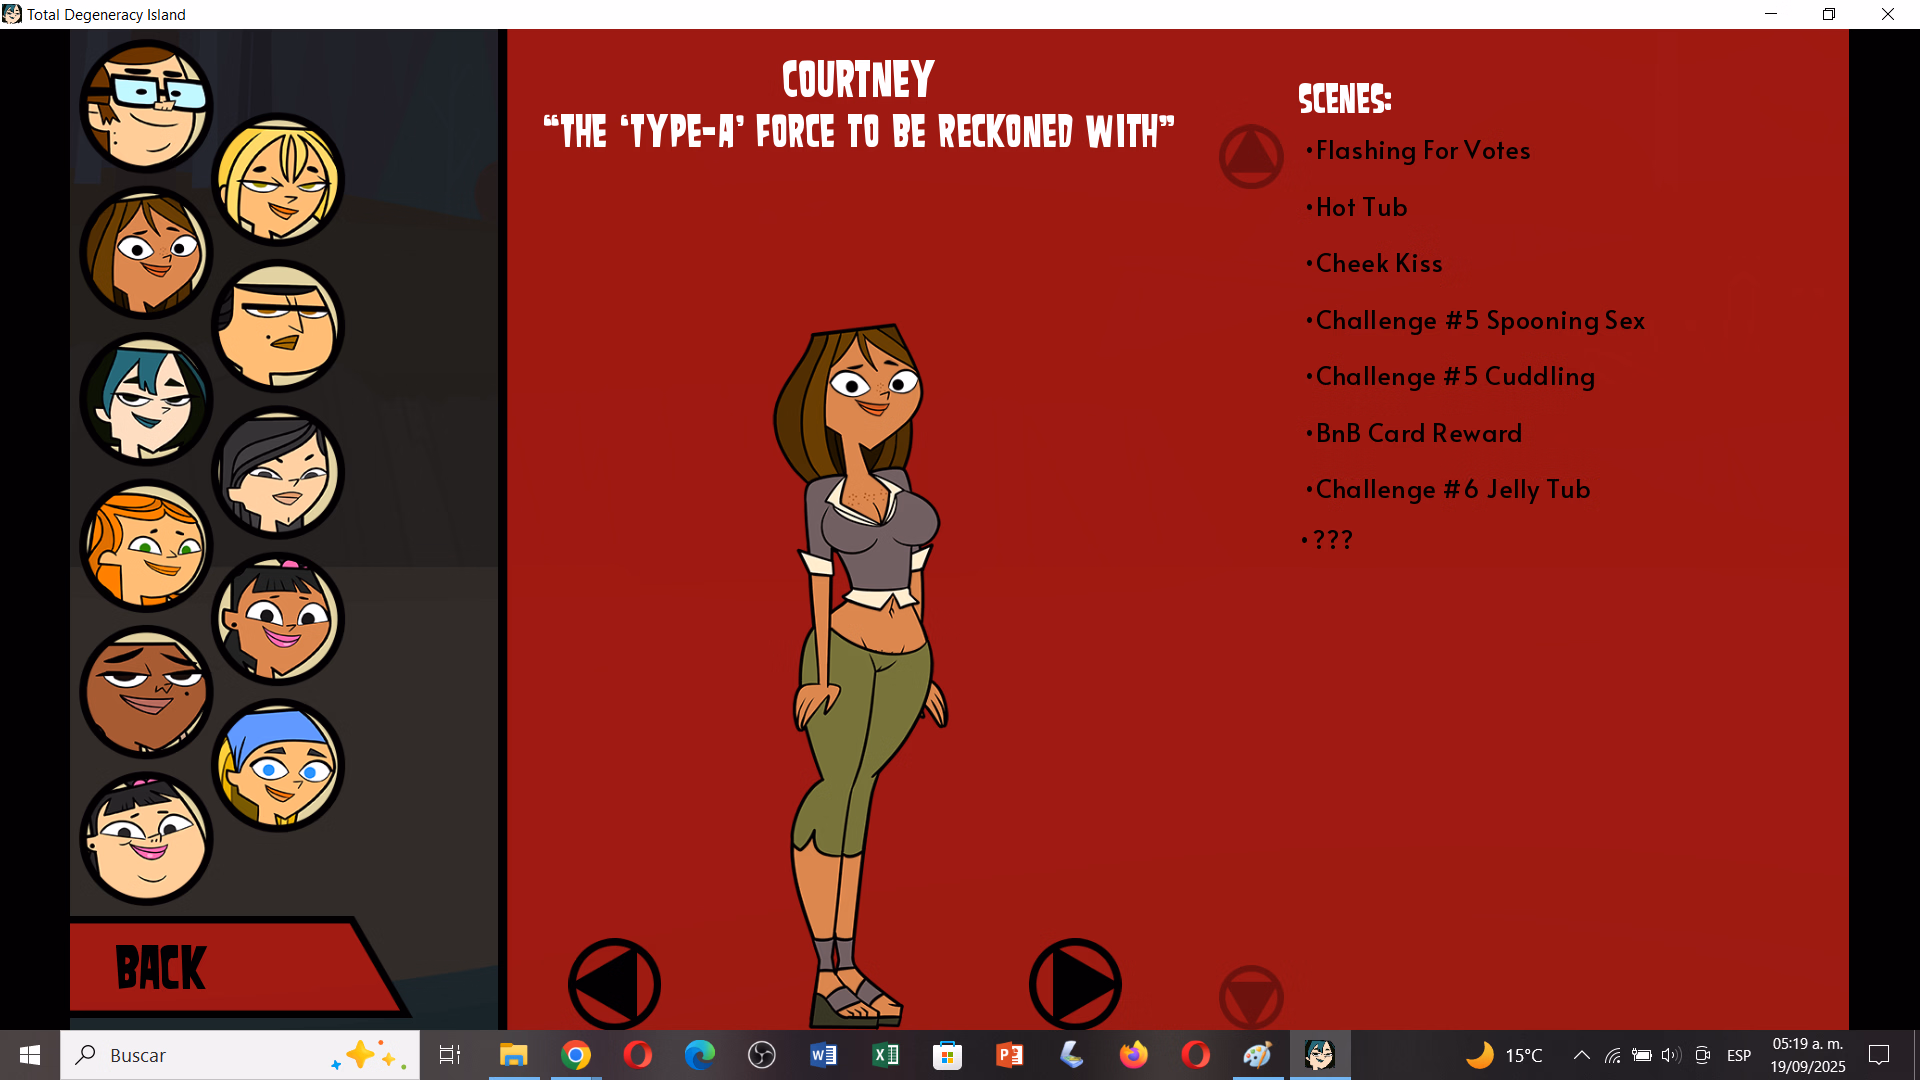Select Courtney's brown-haired portrait

click(146, 252)
